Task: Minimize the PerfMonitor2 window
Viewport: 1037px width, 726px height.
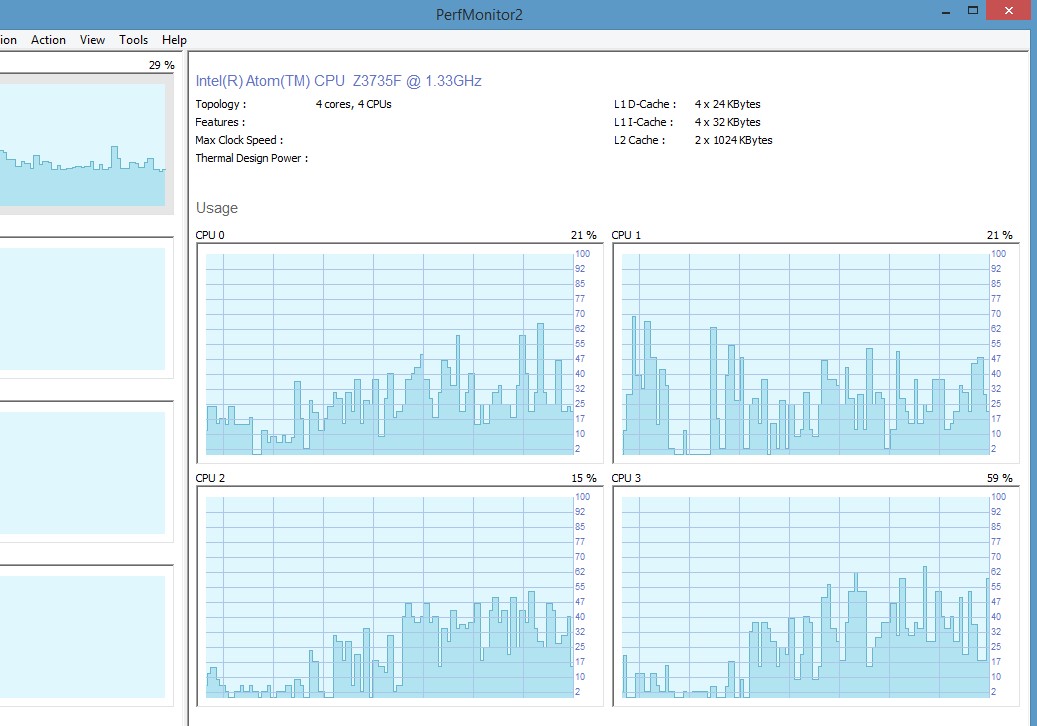Action: point(946,11)
